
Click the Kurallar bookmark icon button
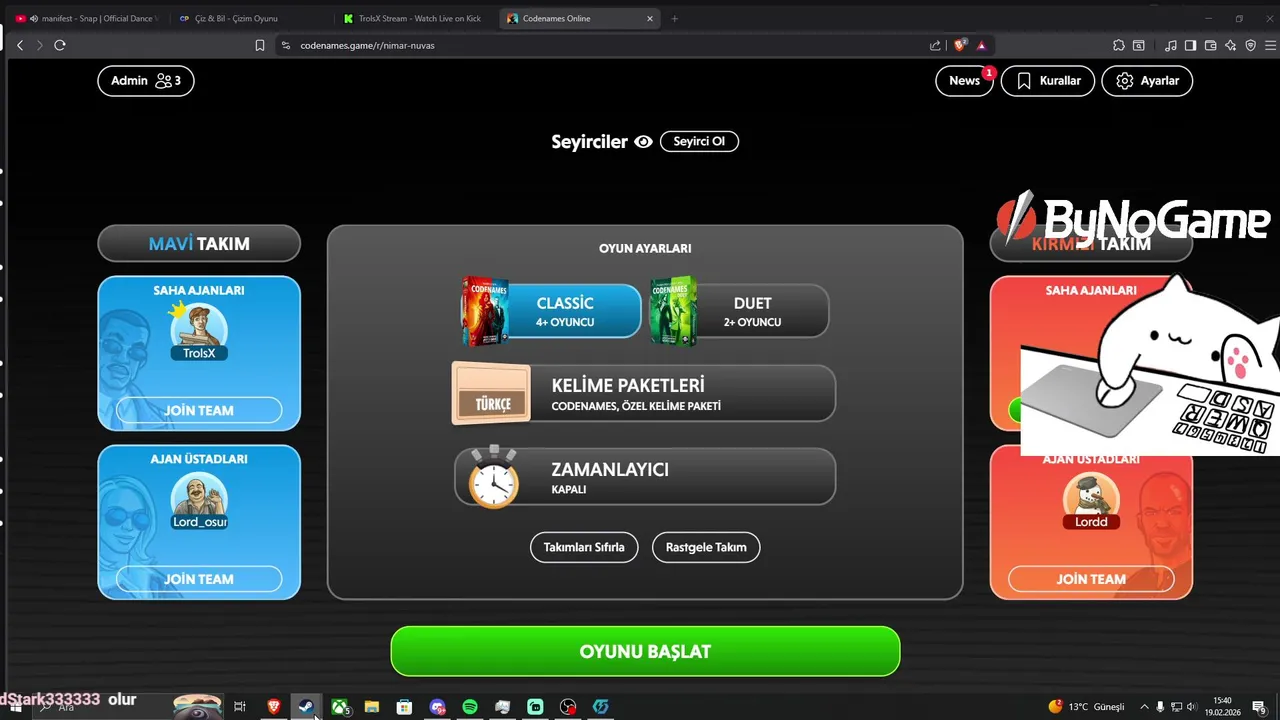pyautogui.click(x=1047, y=81)
